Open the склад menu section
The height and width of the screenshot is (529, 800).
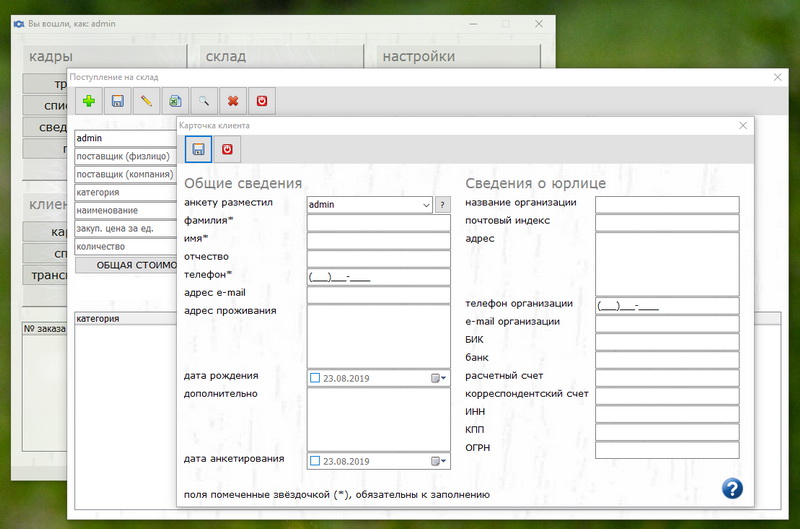282,57
